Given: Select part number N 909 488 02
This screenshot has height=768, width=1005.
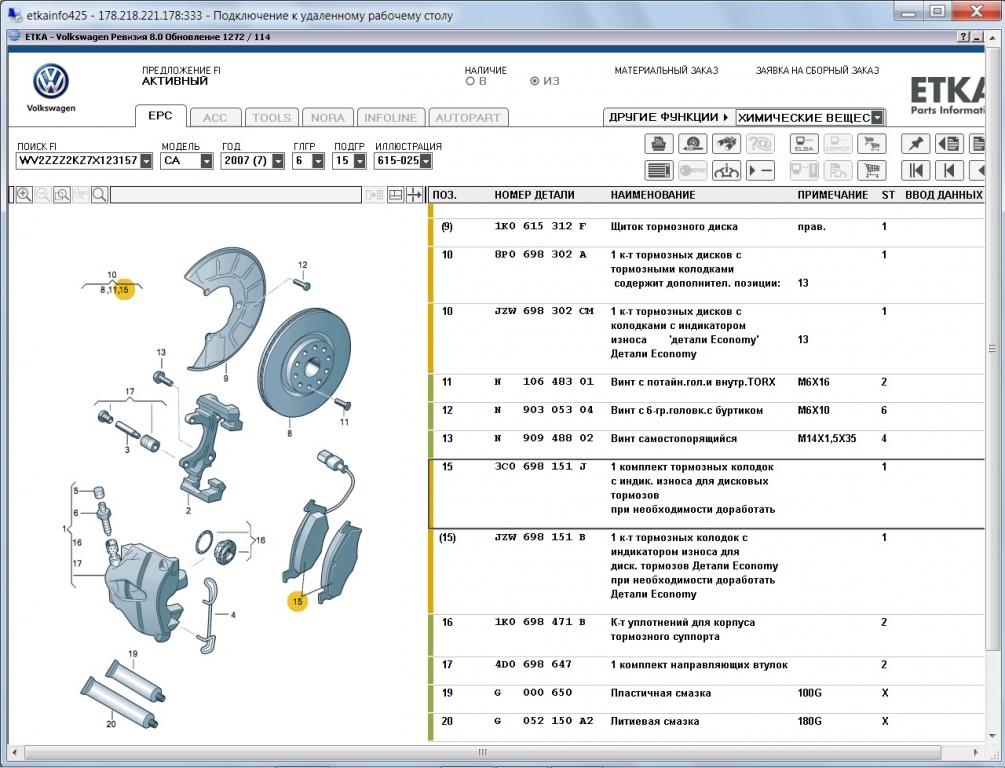Looking at the screenshot, I should tap(544, 438).
